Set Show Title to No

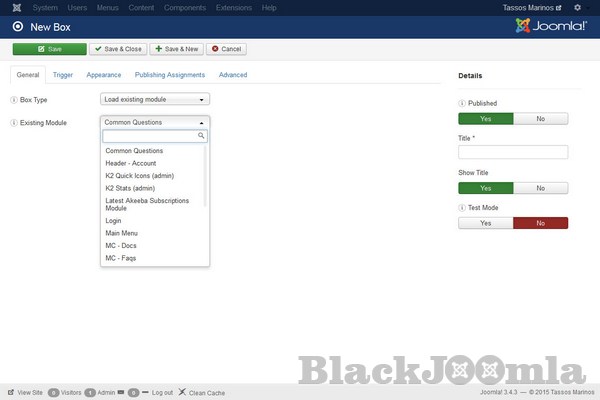541,187
